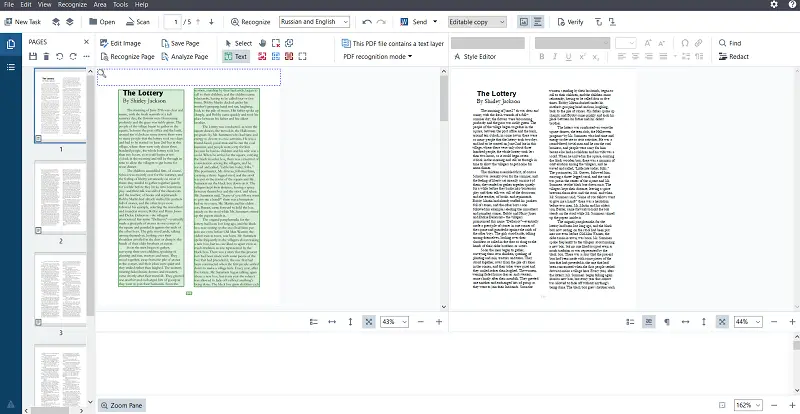Click Analyze Page
The height and width of the screenshot is (414, 800).
185,57
